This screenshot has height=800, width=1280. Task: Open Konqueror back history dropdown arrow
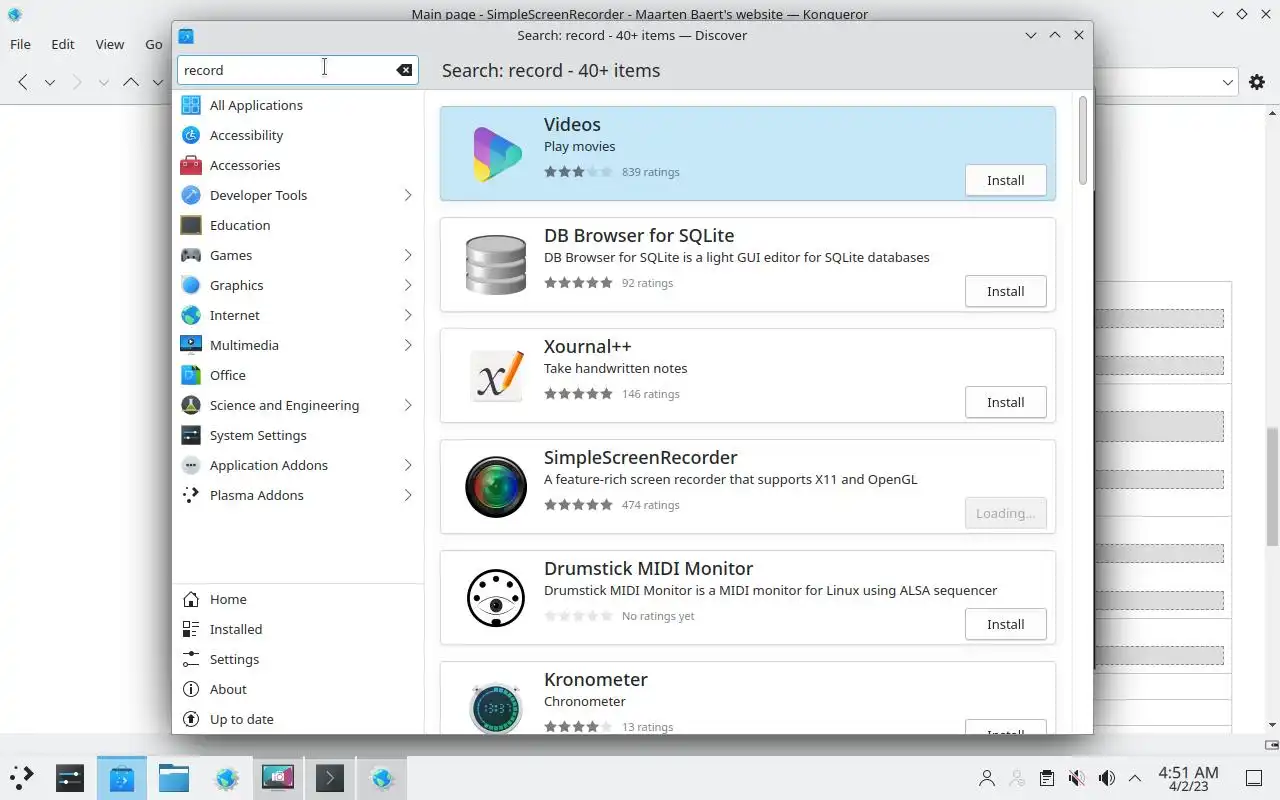[49, 82]
